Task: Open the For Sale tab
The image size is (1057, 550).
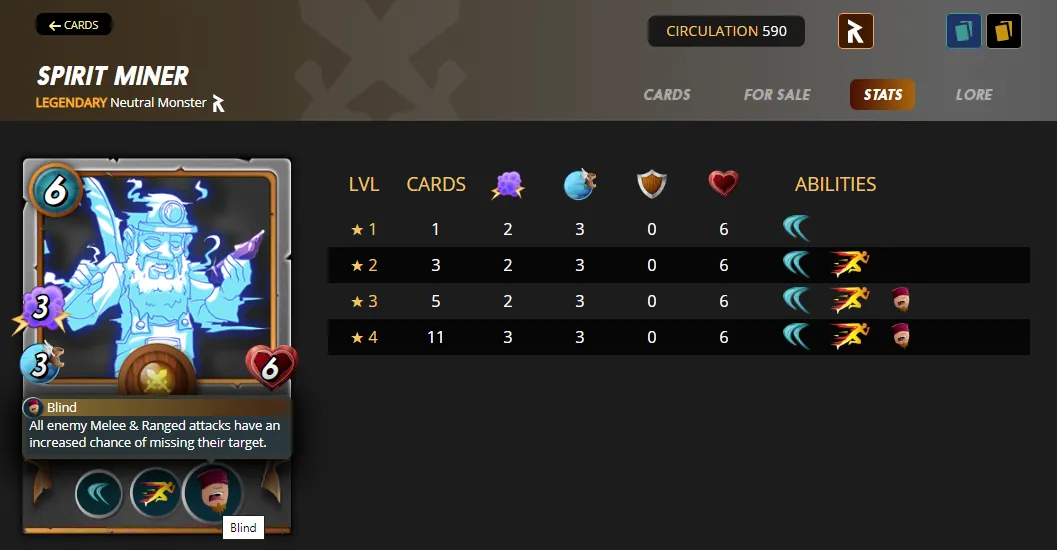Action: (x=777, y=94)
